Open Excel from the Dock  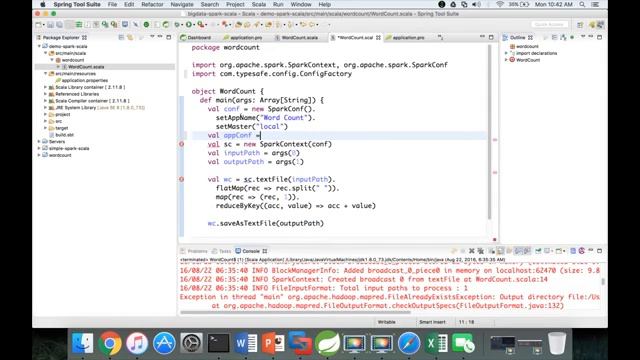(x=436, y=343)
